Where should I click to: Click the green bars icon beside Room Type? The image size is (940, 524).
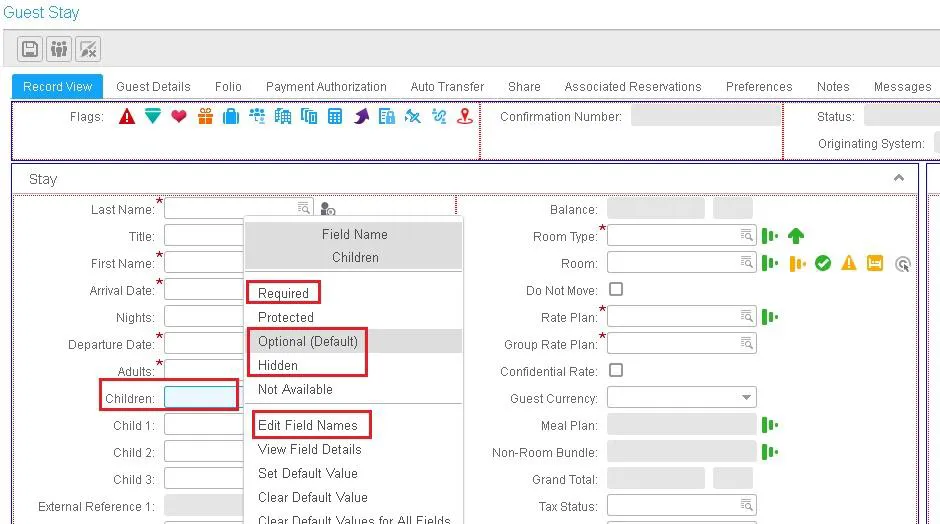point(770,236)
